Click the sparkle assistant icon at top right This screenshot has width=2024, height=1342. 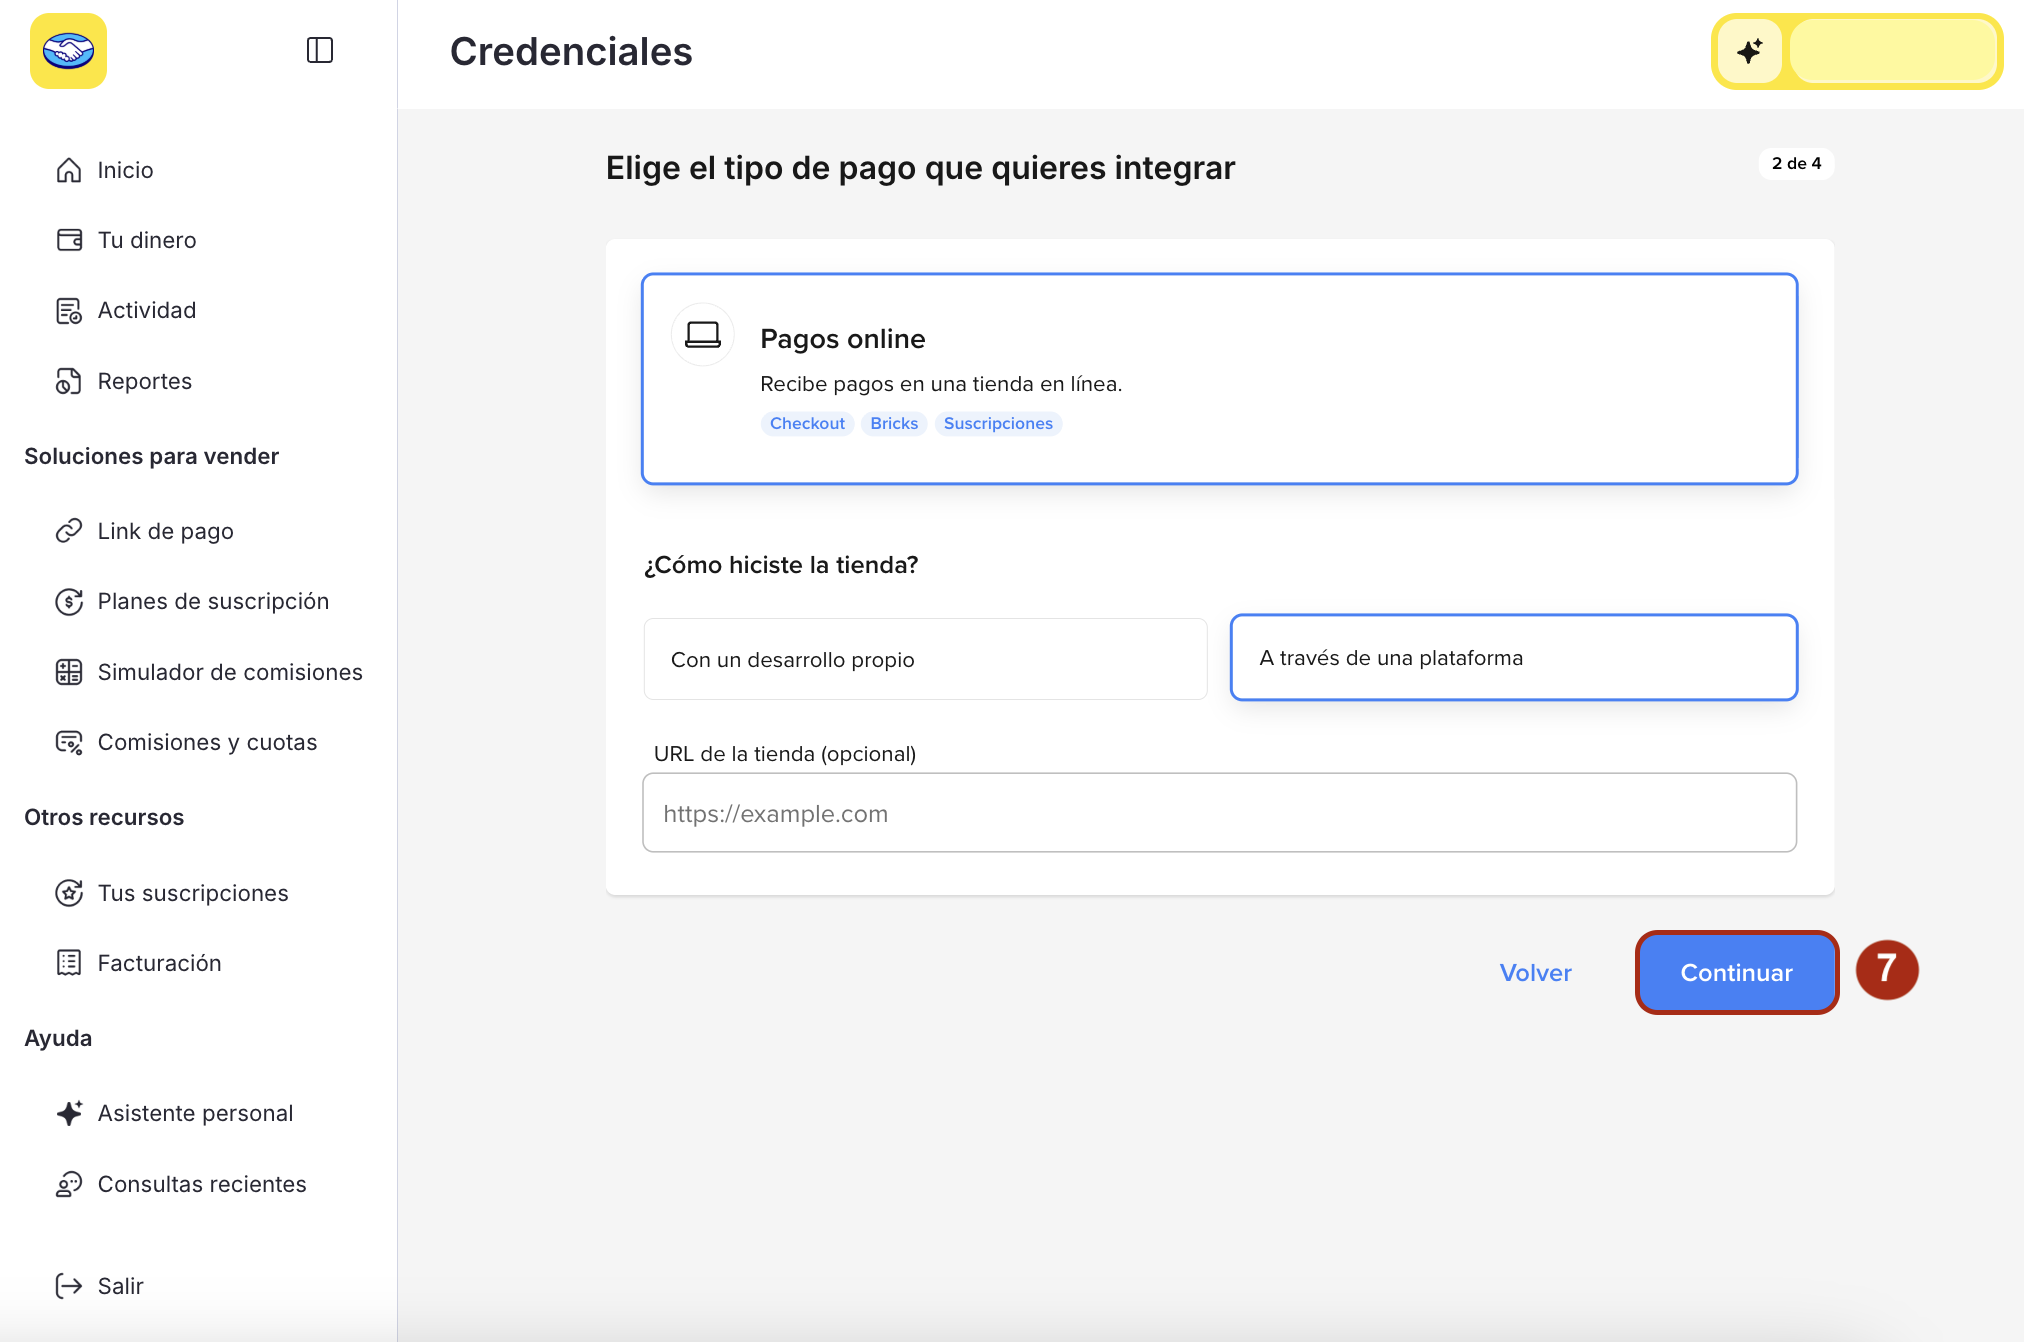point(1749,51)
